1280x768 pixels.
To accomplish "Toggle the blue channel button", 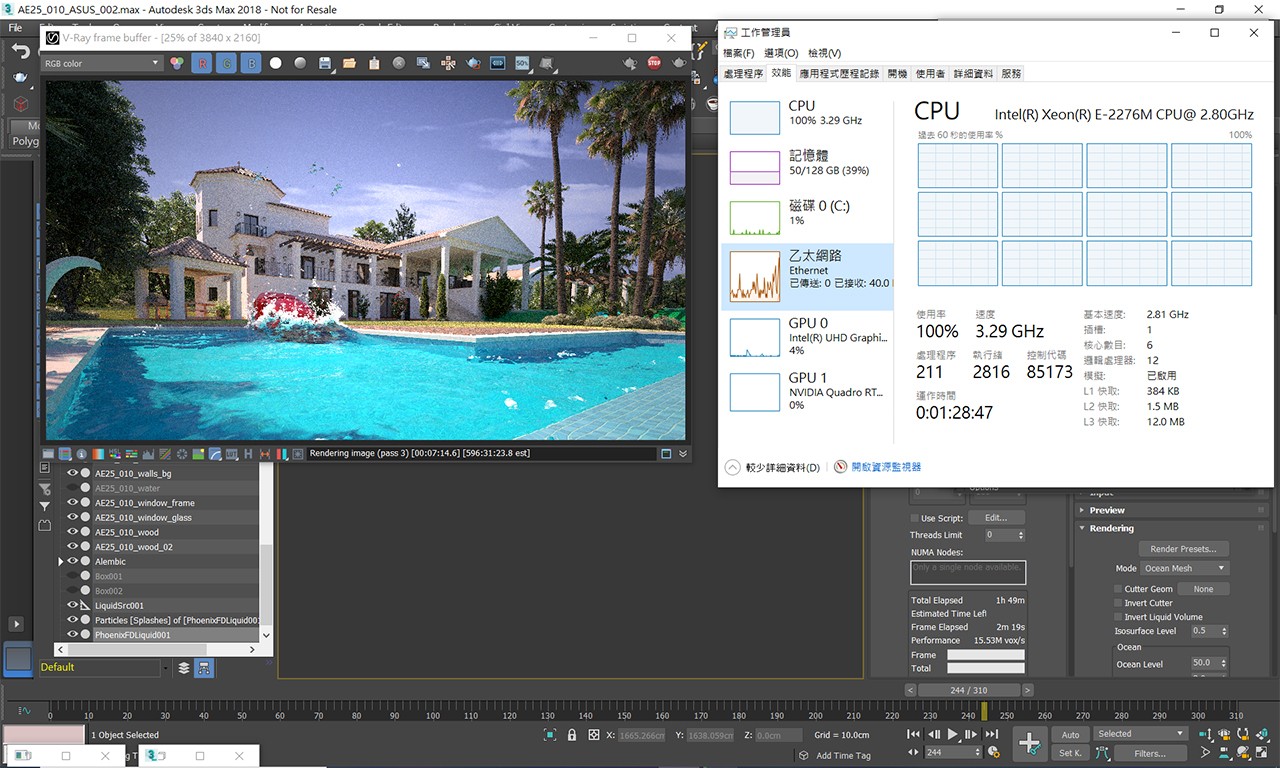I will (251, 63).
